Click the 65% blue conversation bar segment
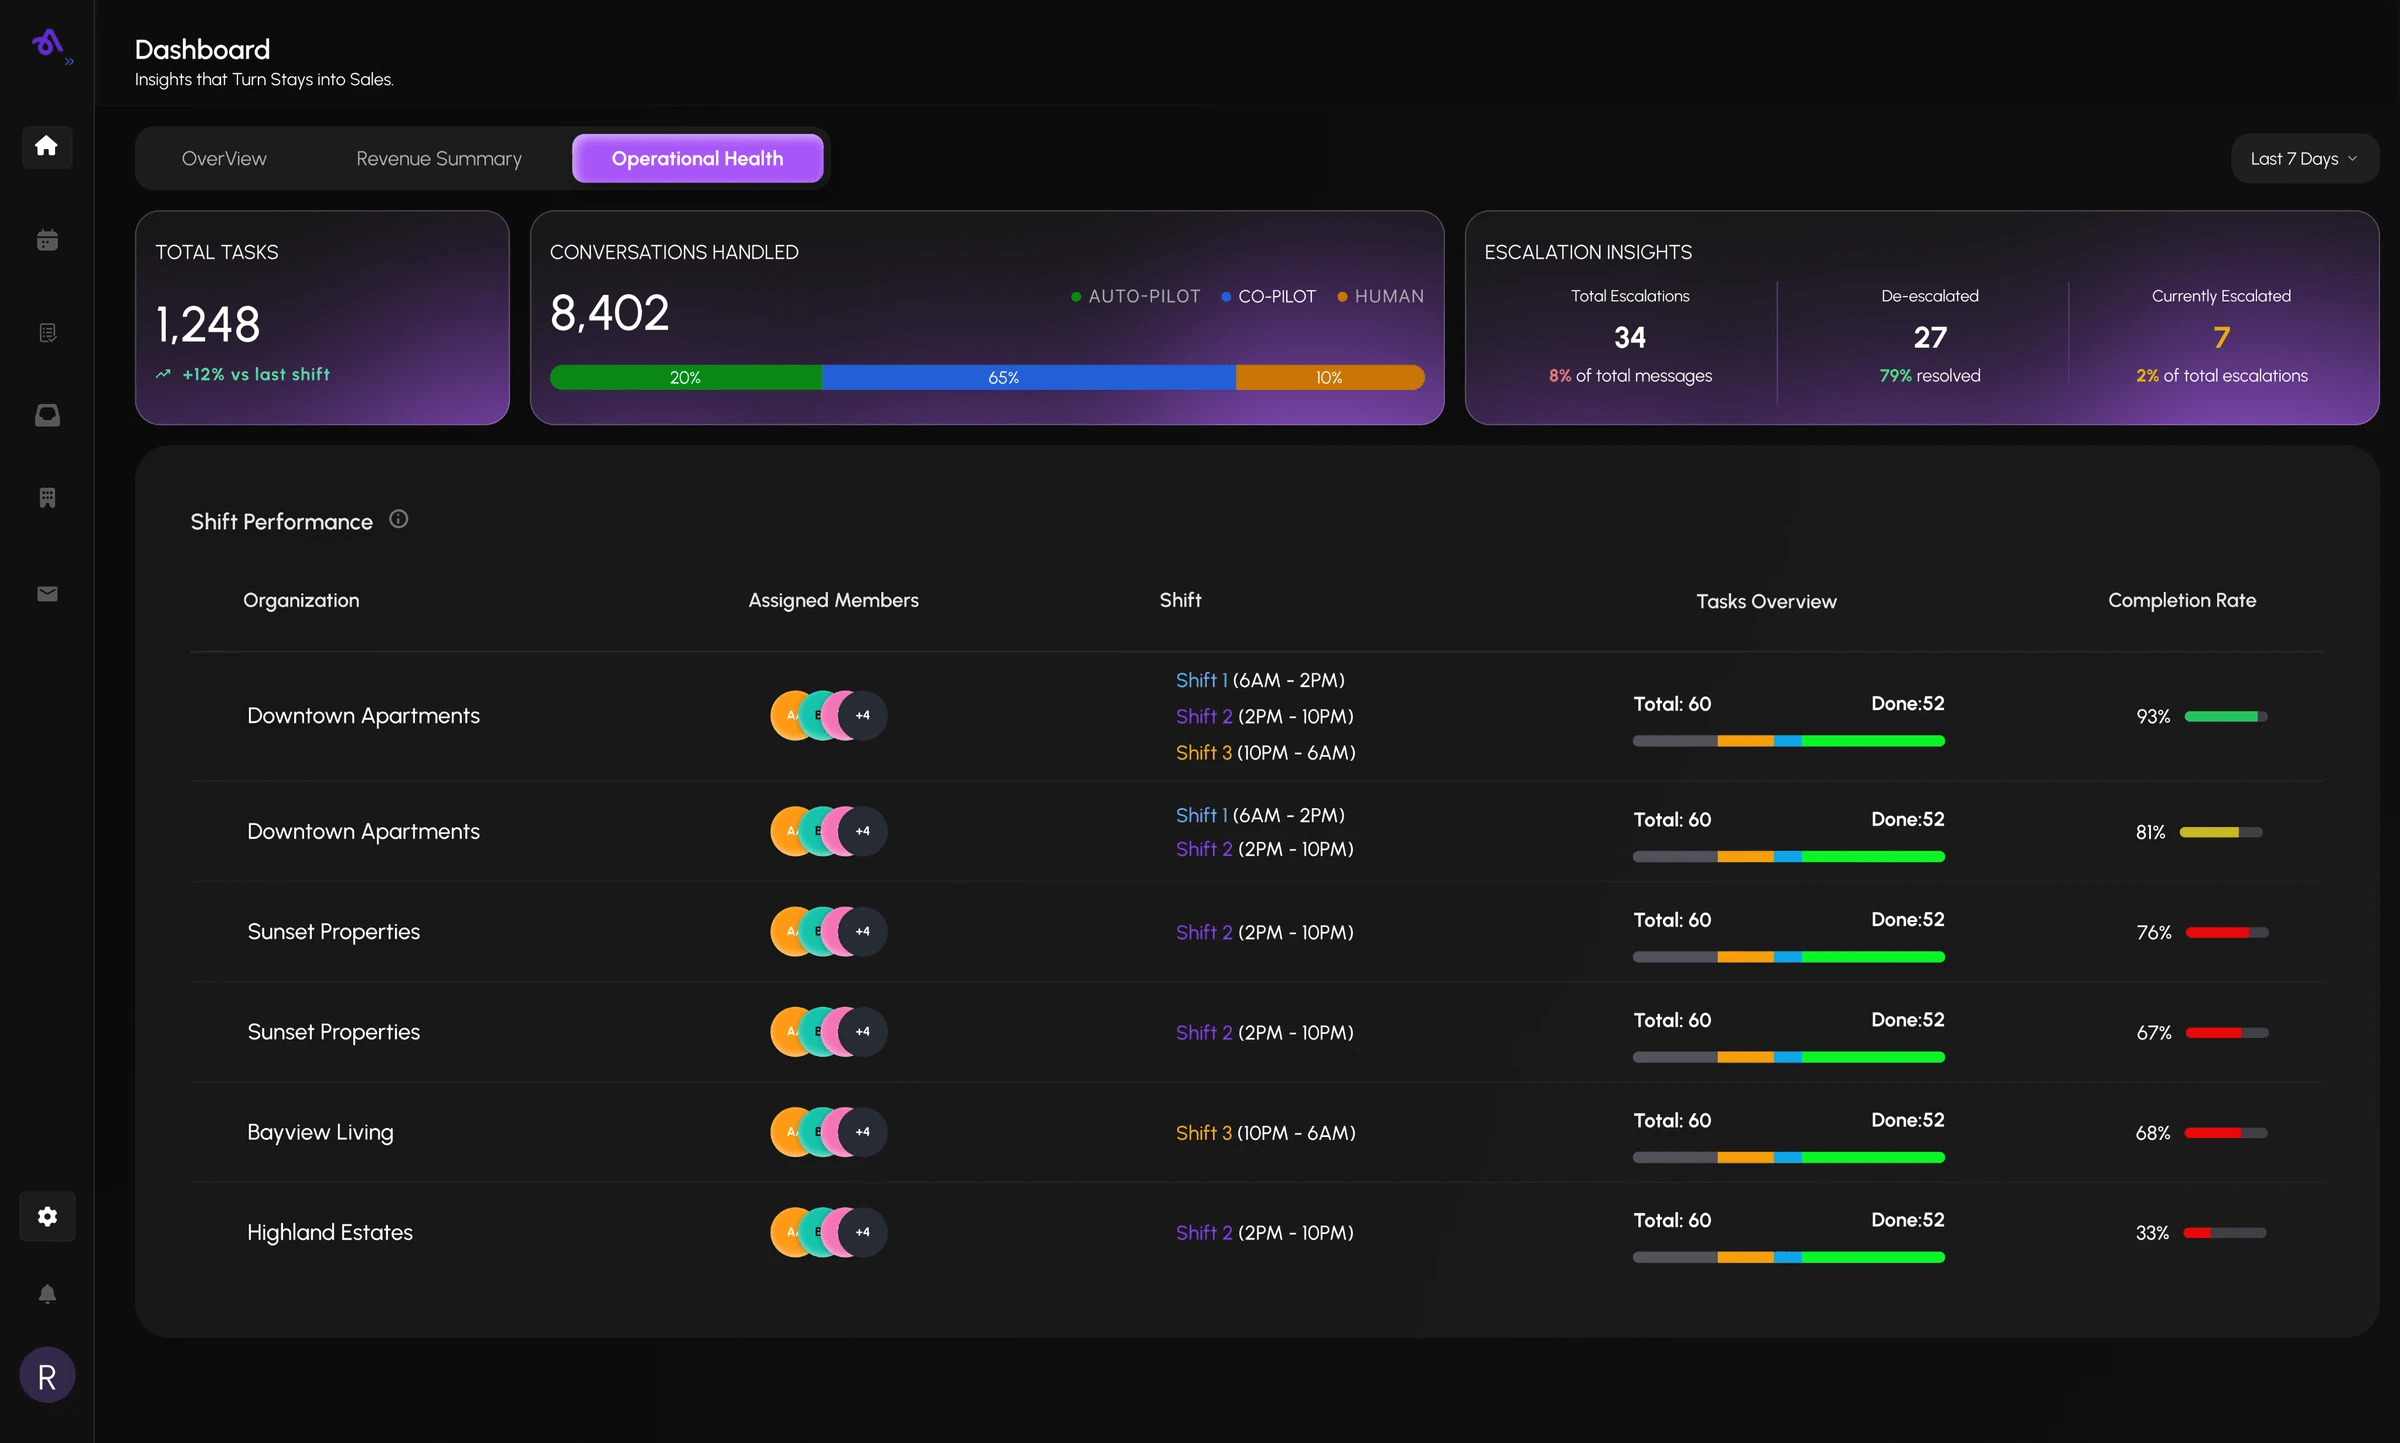This screenshot has height=1443, width=2400. (1029, 377)
